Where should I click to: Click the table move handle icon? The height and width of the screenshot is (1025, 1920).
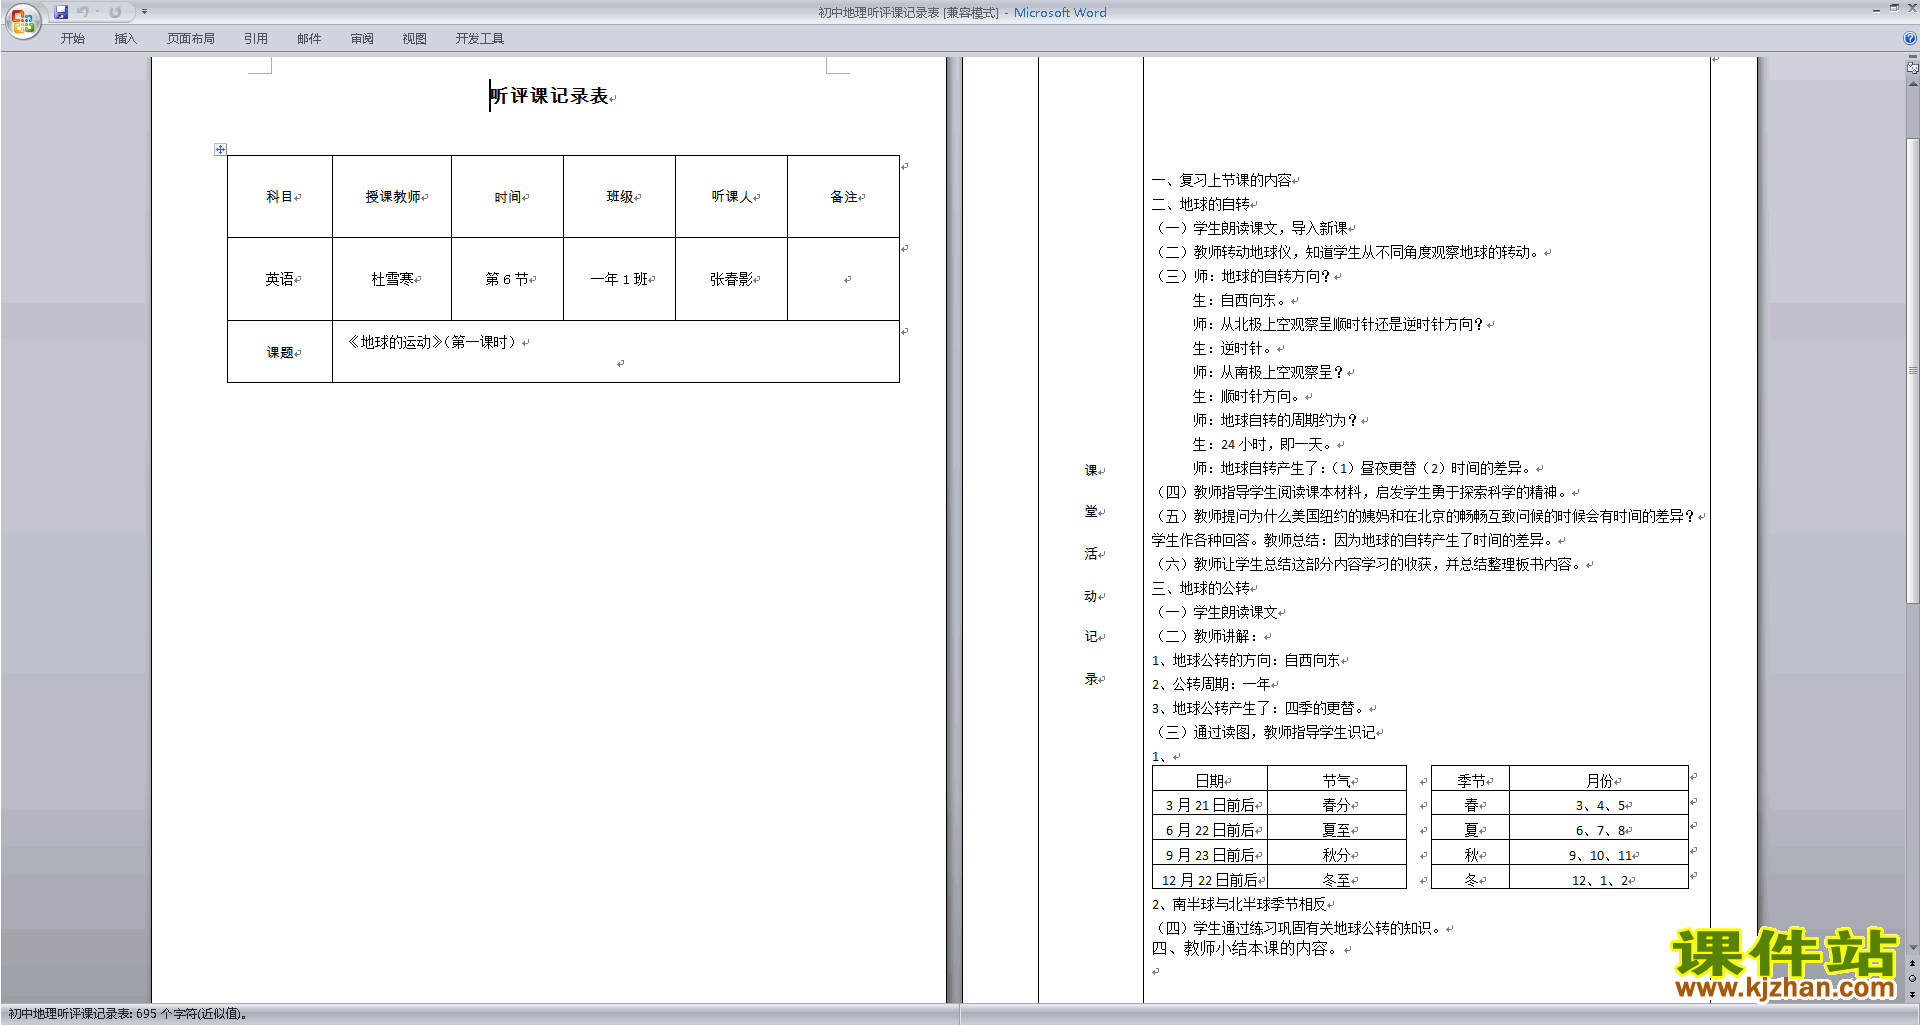pyautogui.click(x=220, y=149)
